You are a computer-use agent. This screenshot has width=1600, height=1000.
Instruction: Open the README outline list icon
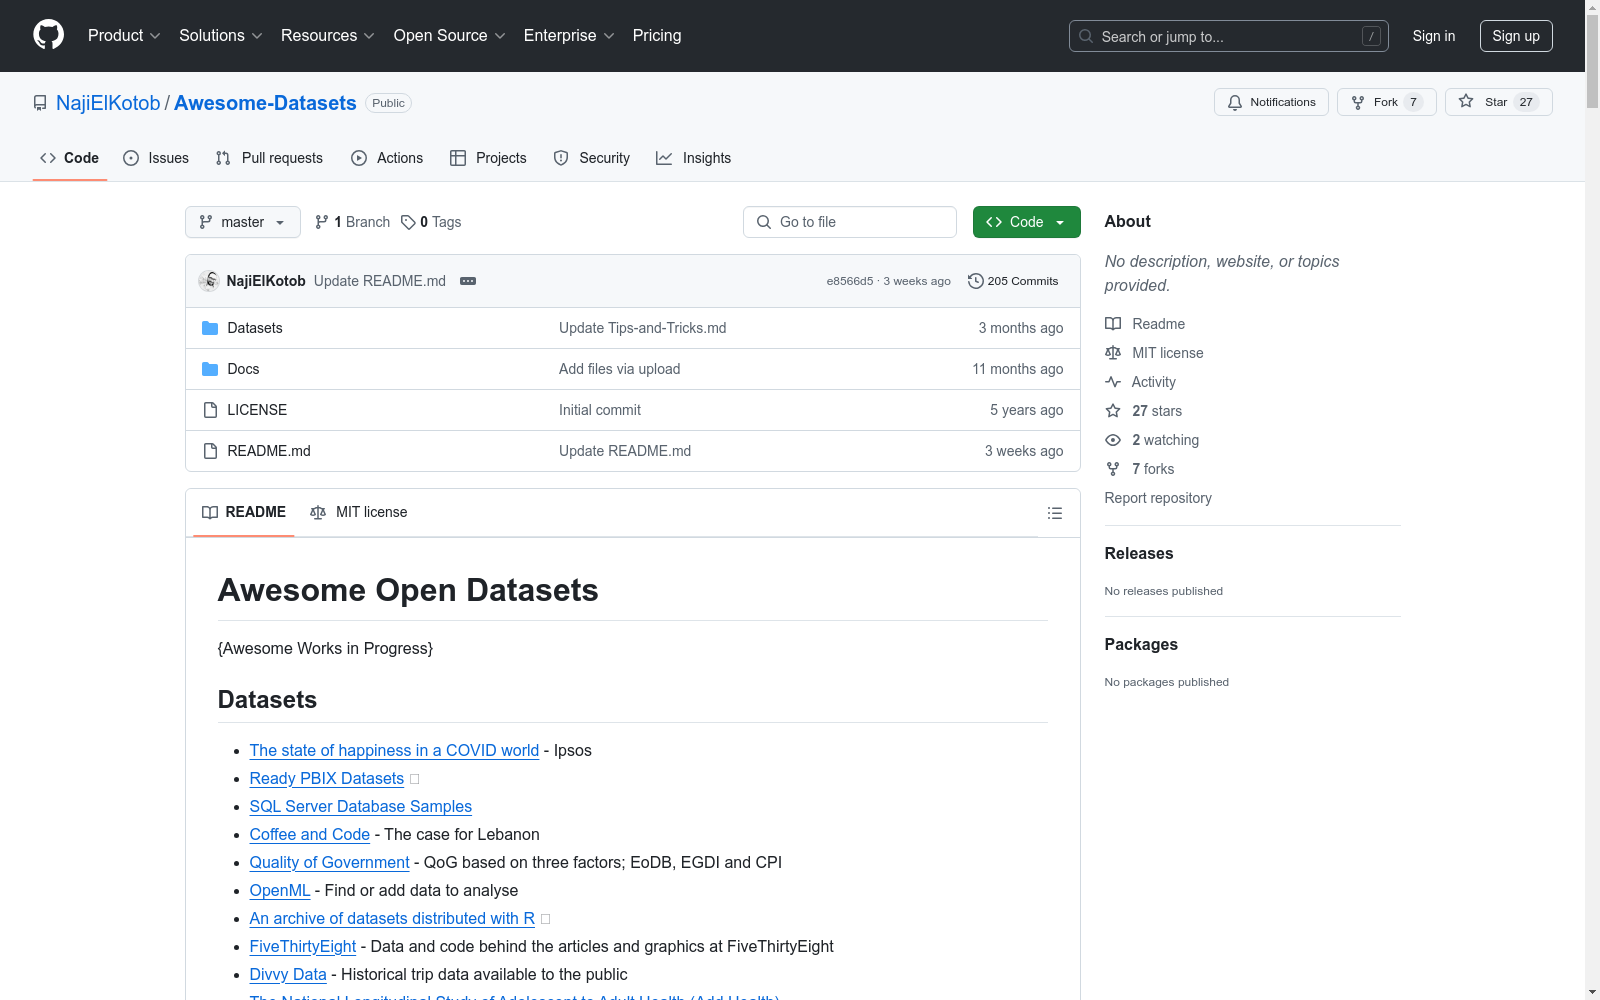(1055, 513)
